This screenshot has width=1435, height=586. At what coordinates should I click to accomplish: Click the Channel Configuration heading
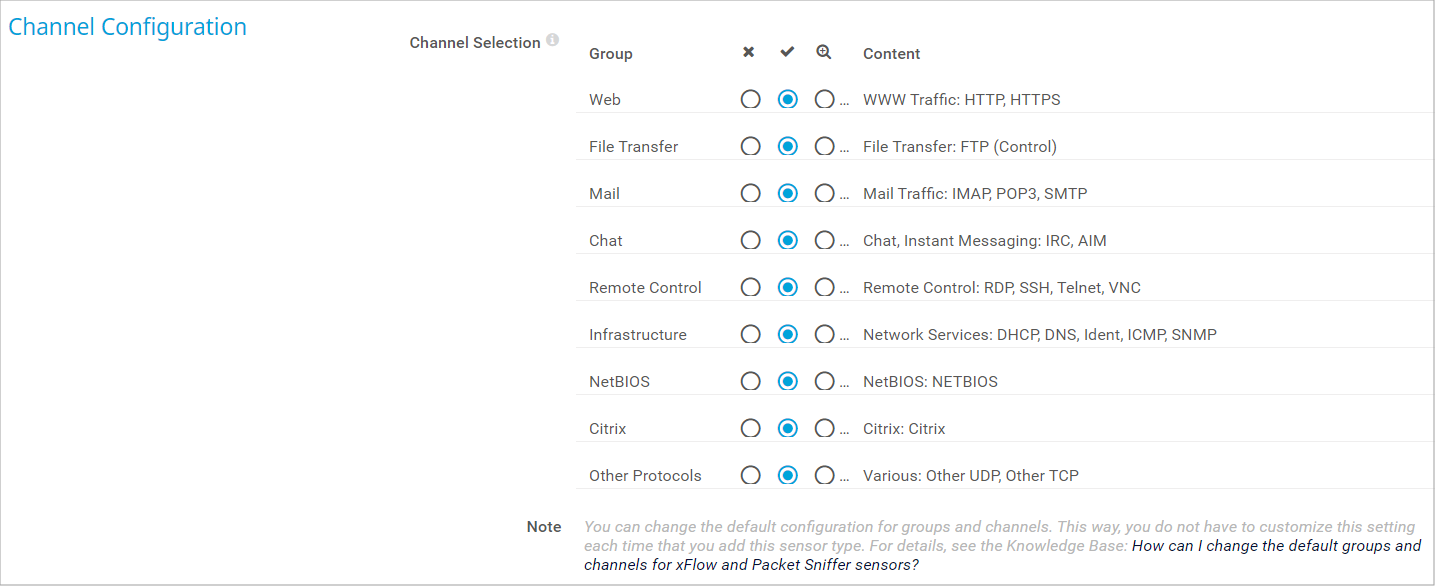127,27
